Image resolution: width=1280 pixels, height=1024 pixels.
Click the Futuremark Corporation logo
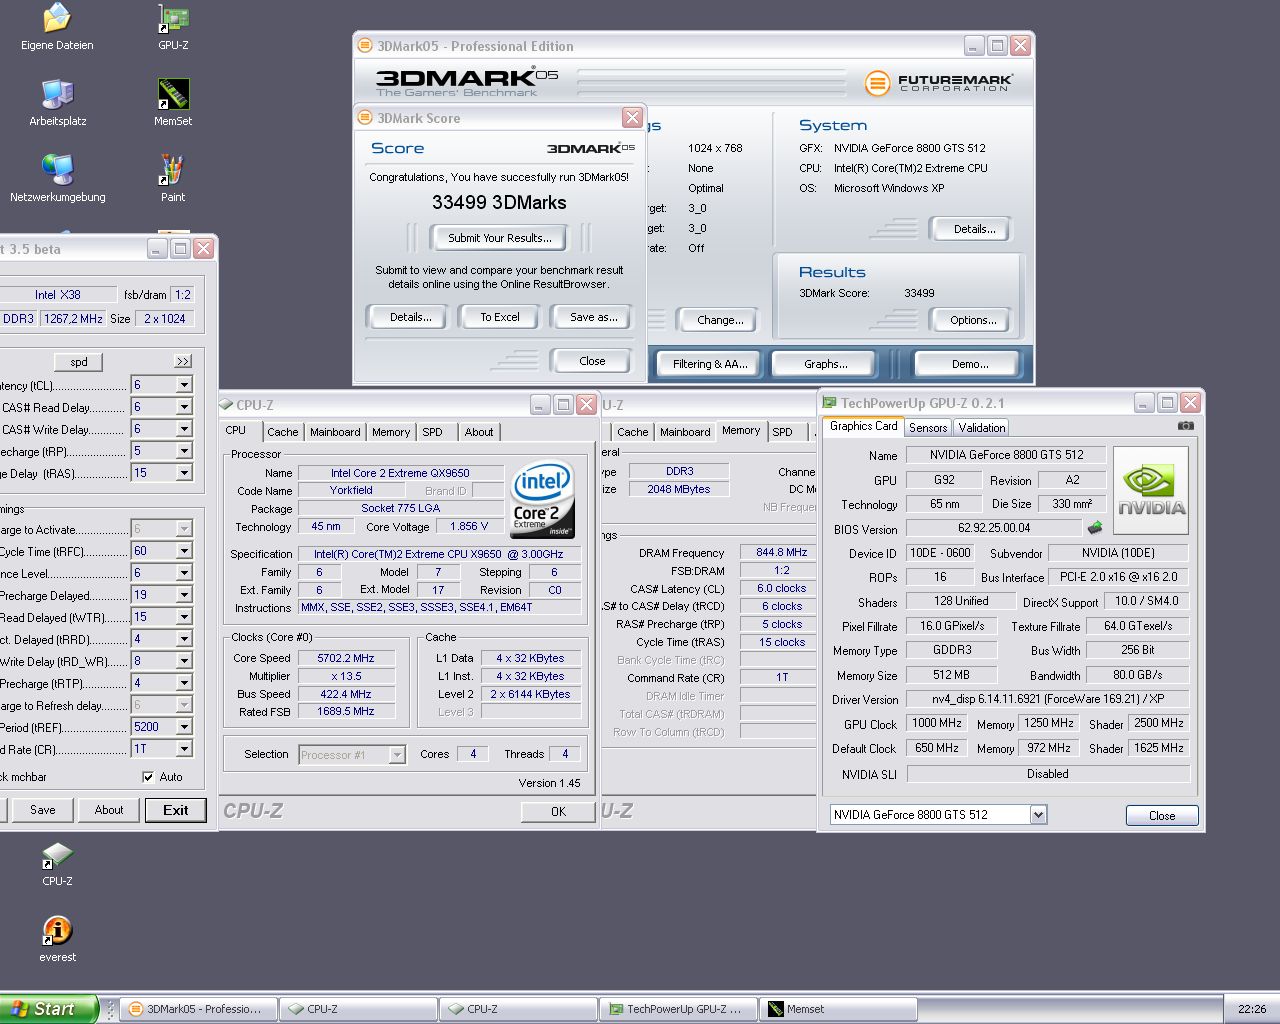point(938,82)
